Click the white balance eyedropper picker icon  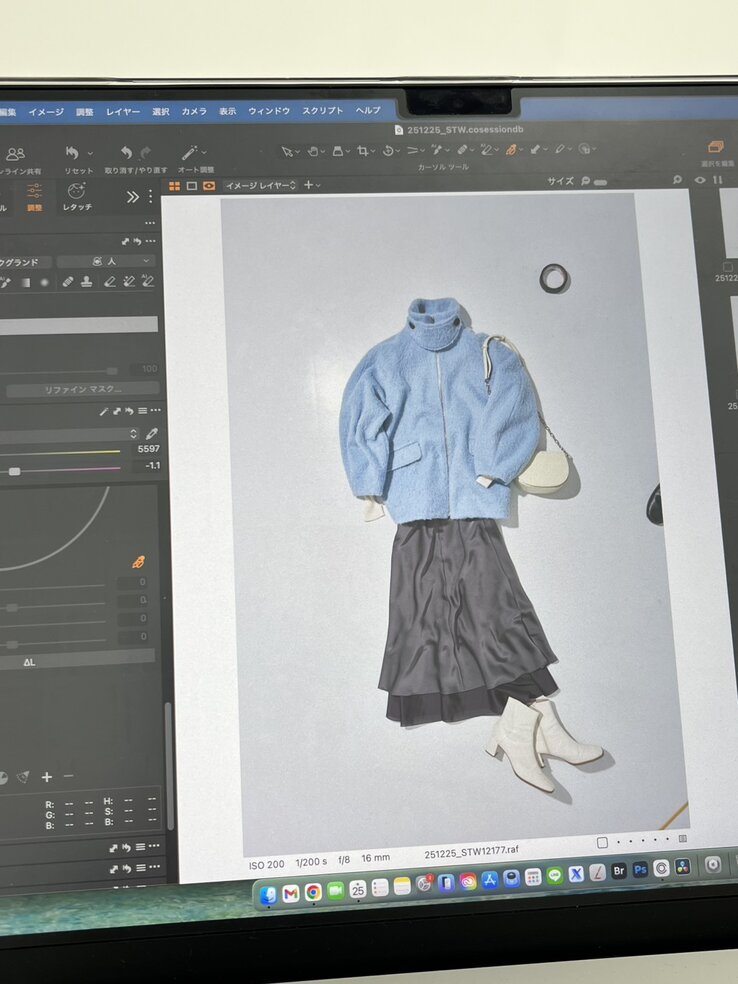[x=151, y=434]
